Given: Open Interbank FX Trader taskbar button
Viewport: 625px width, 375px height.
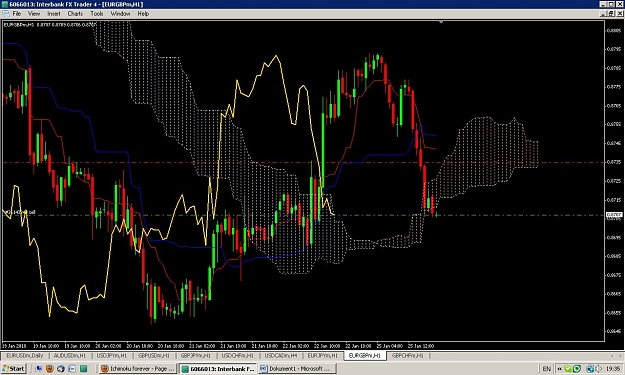Looking at the screenshot, I should click(218, 369).
